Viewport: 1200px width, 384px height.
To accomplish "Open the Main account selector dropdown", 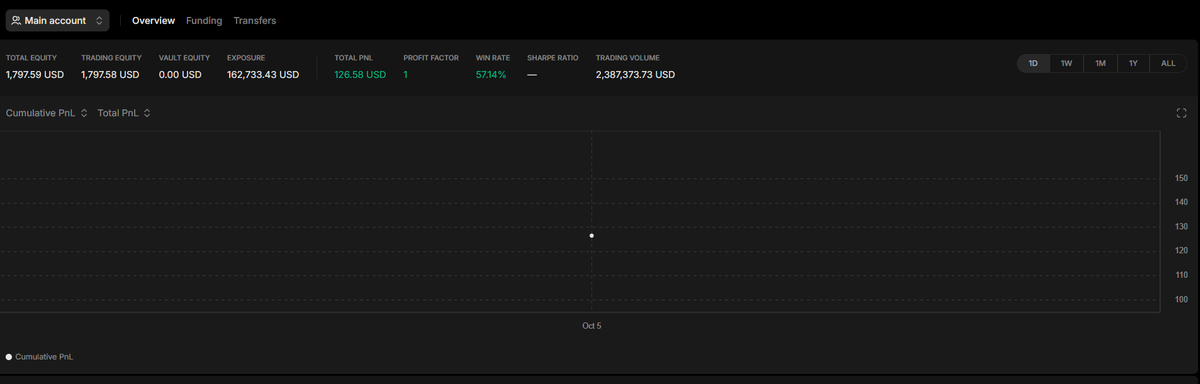I will [x=58, y=20].
